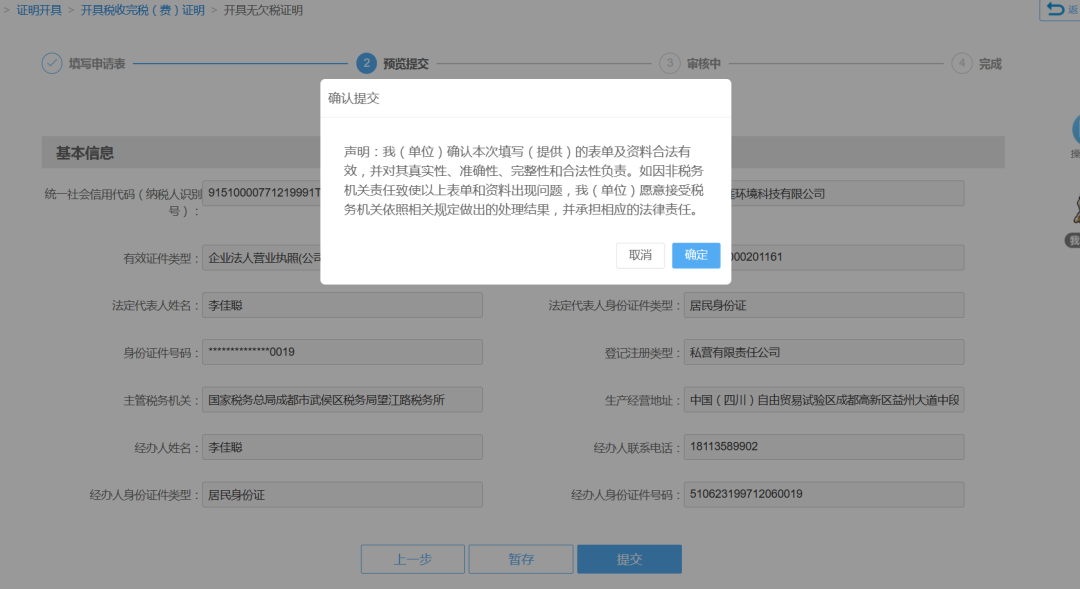Click the step 4 完成 circle
Image resolution: width=1080 pixels, height=589 pixels.
click(962, 64)
